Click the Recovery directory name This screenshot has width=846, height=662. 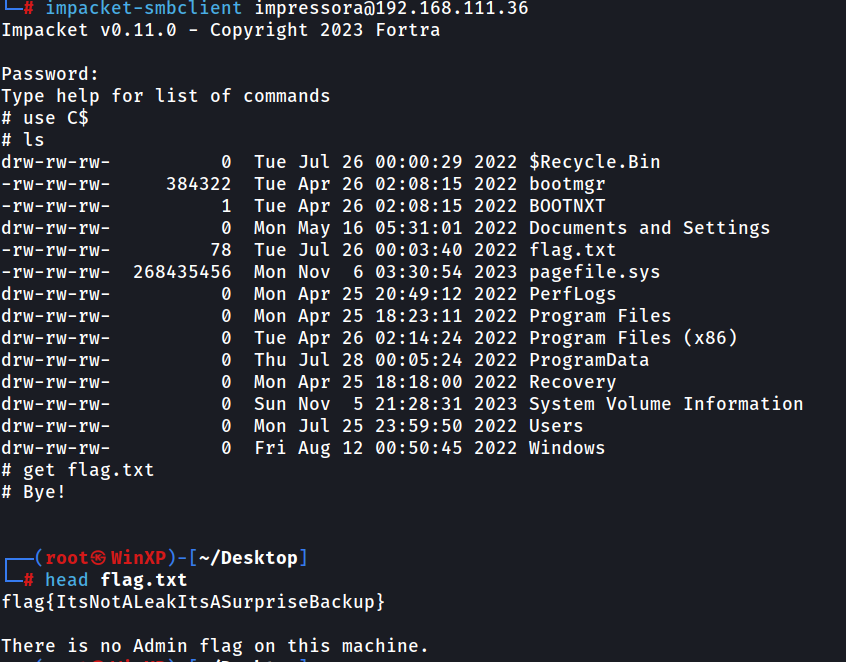572,383
